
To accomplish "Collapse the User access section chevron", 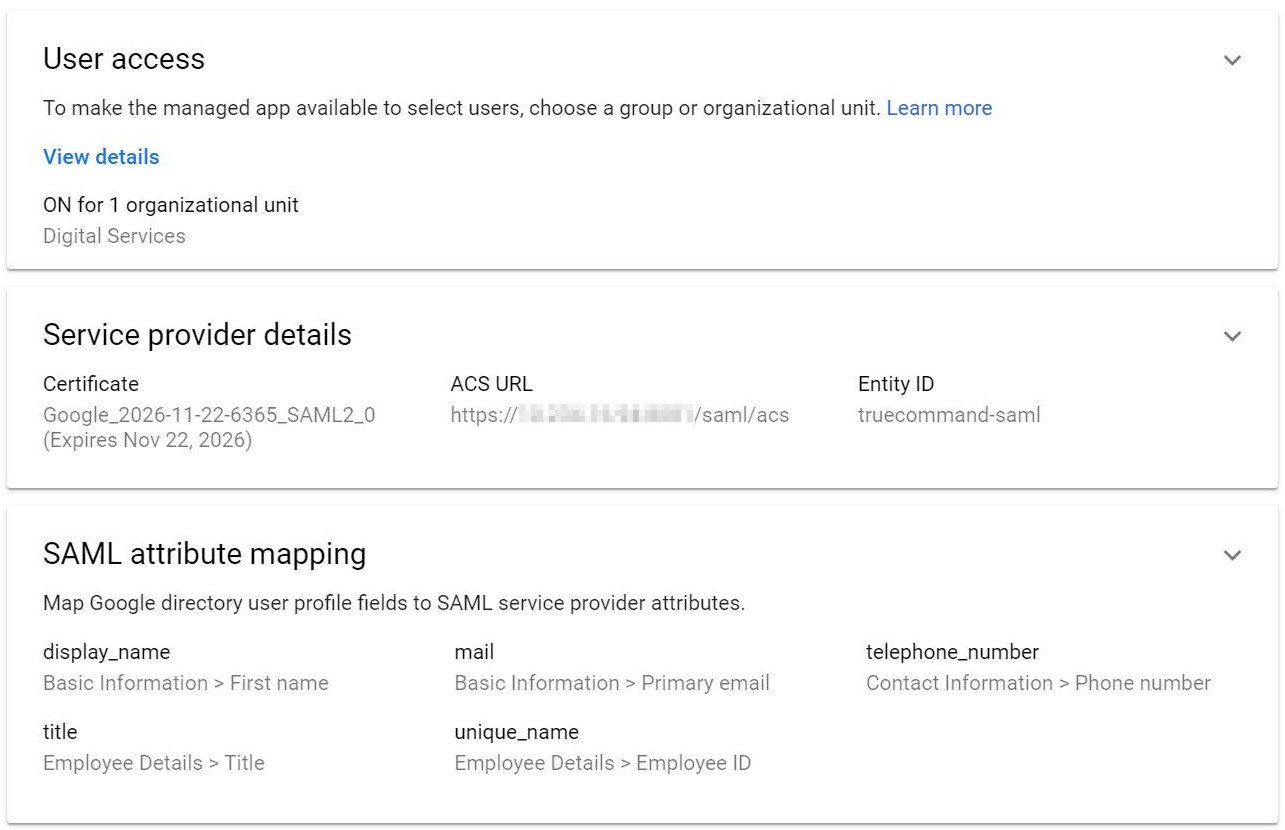I will coord(1232,60).
